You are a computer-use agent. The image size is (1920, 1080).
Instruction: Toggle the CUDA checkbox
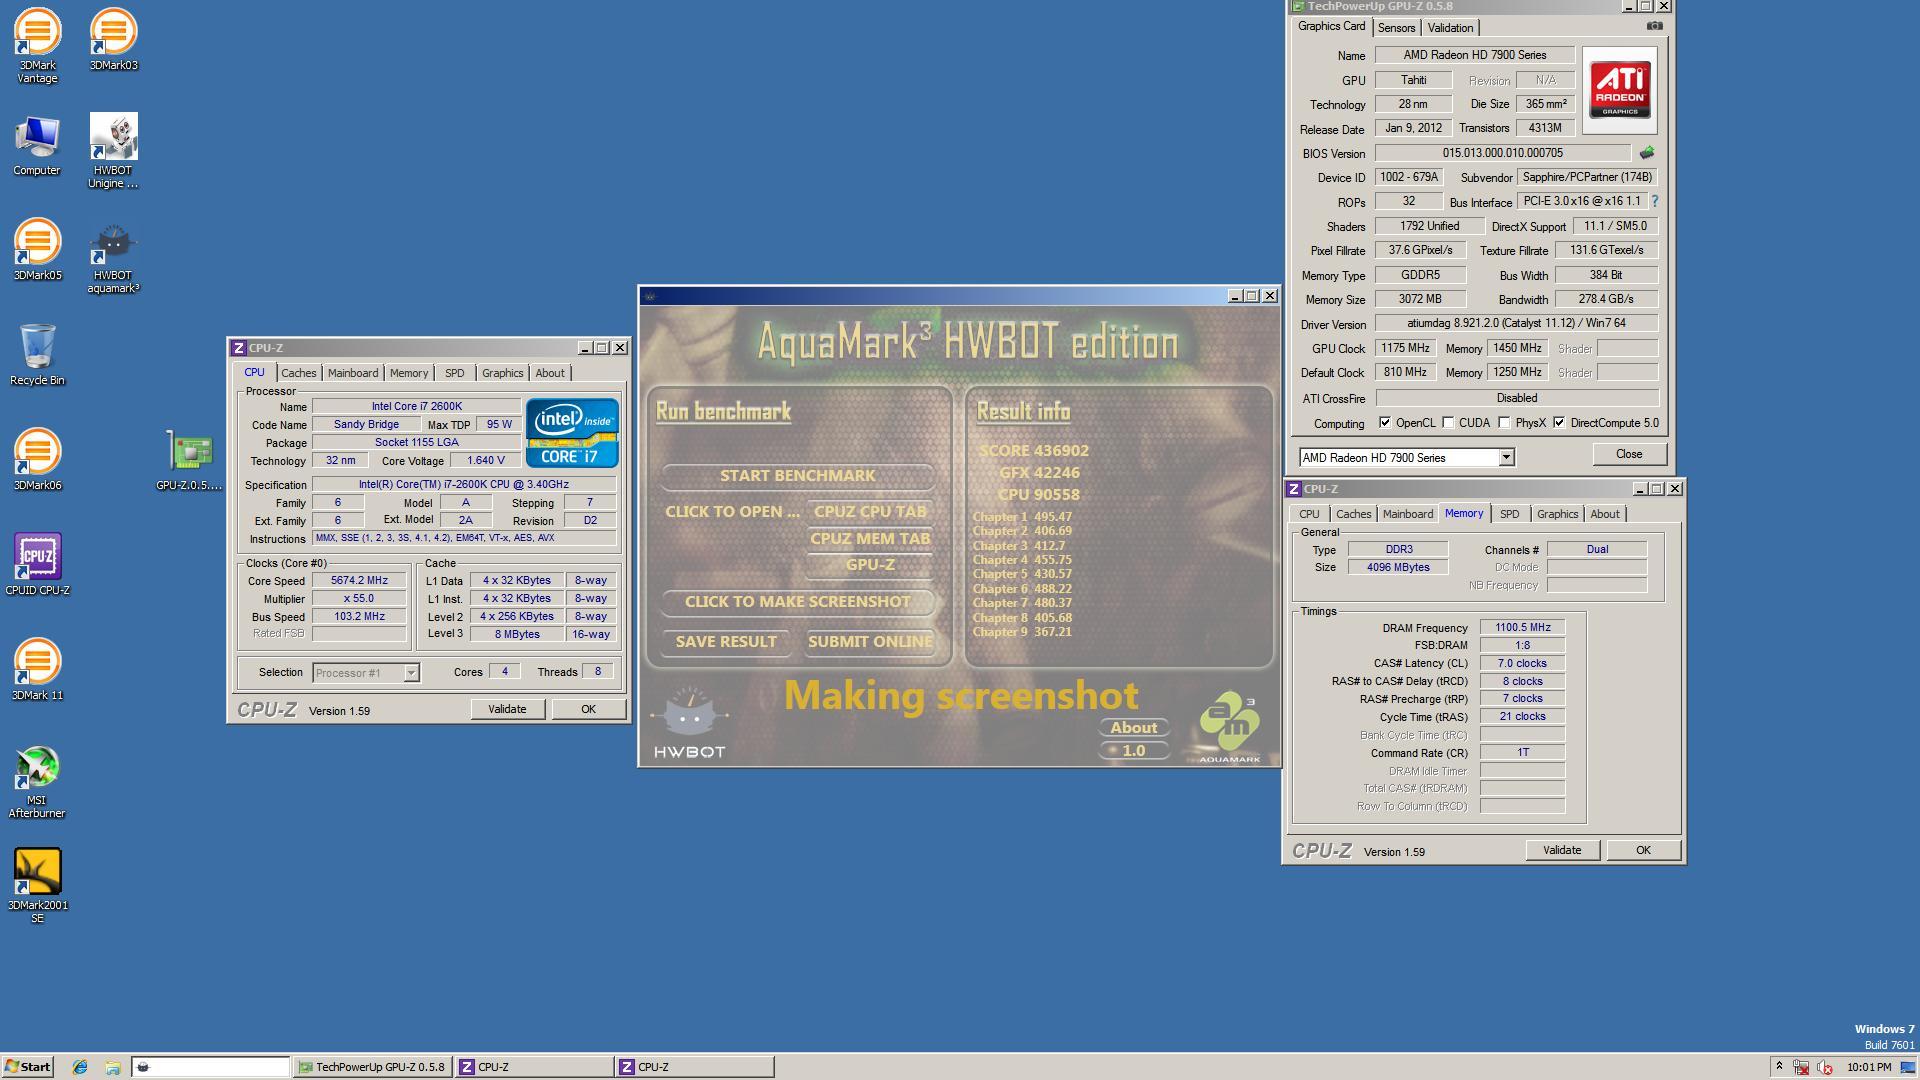pos(1448,423)
